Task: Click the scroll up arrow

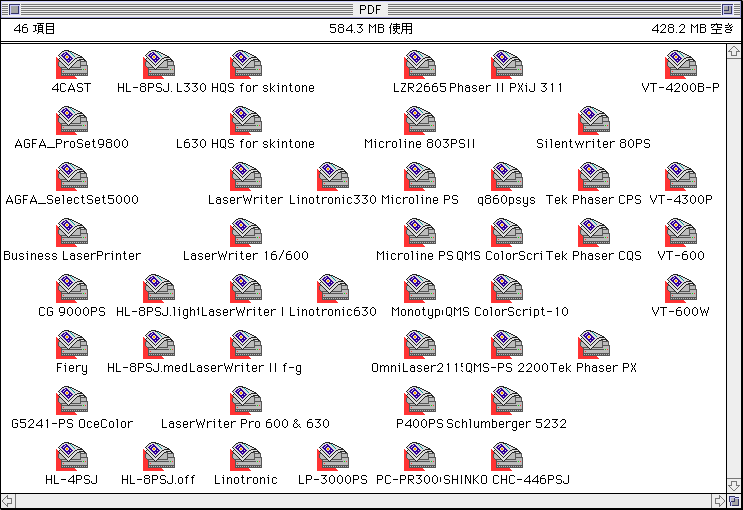Action: click(734, 51)
